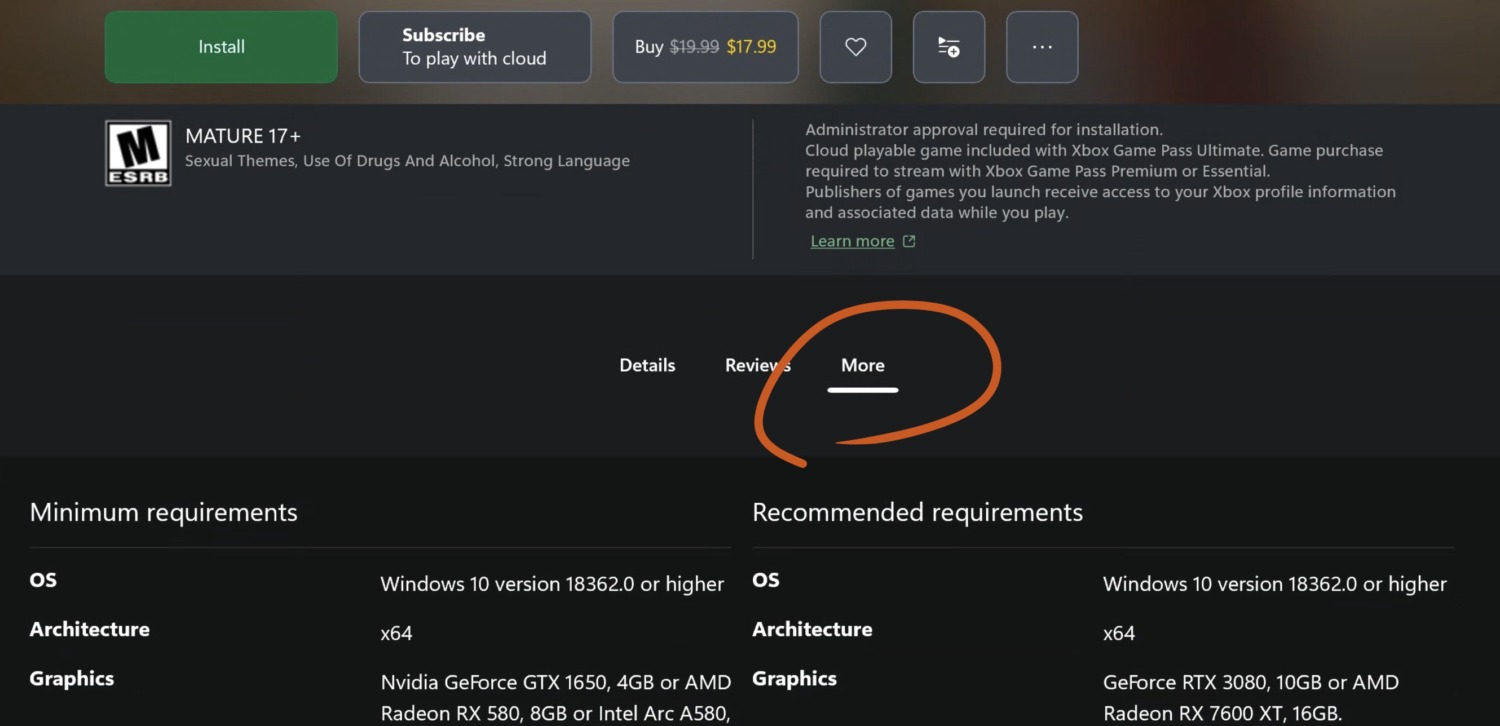Click the add-to-play-later queue icon
Viewport: 1500px width, 726px height.
click(x=948, y=47)
